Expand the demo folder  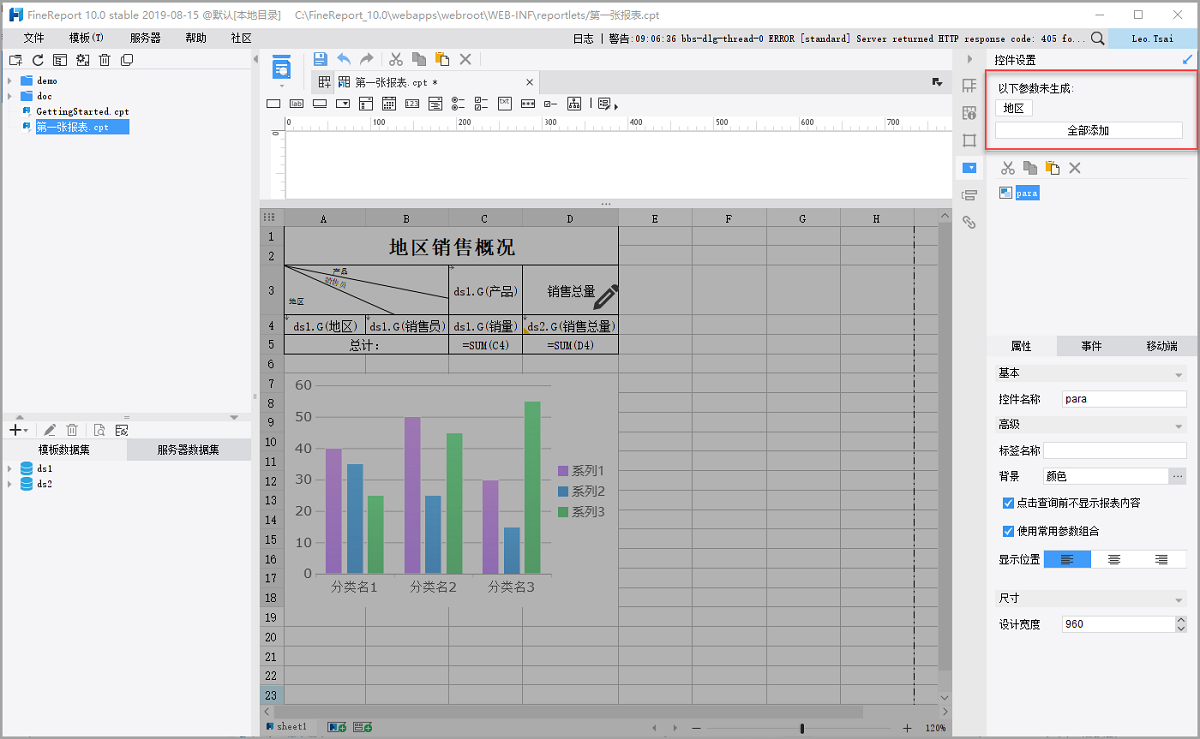click(x=10, y=80)
